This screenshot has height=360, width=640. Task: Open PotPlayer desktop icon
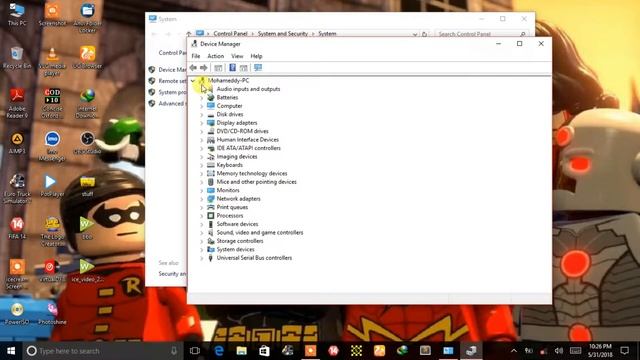(x=52, y=186)
